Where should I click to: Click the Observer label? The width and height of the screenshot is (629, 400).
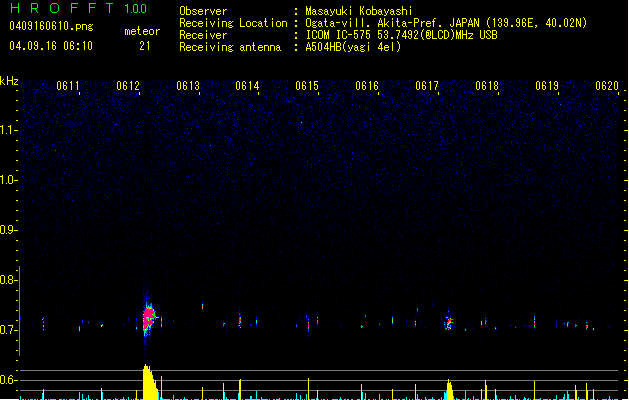203,11
